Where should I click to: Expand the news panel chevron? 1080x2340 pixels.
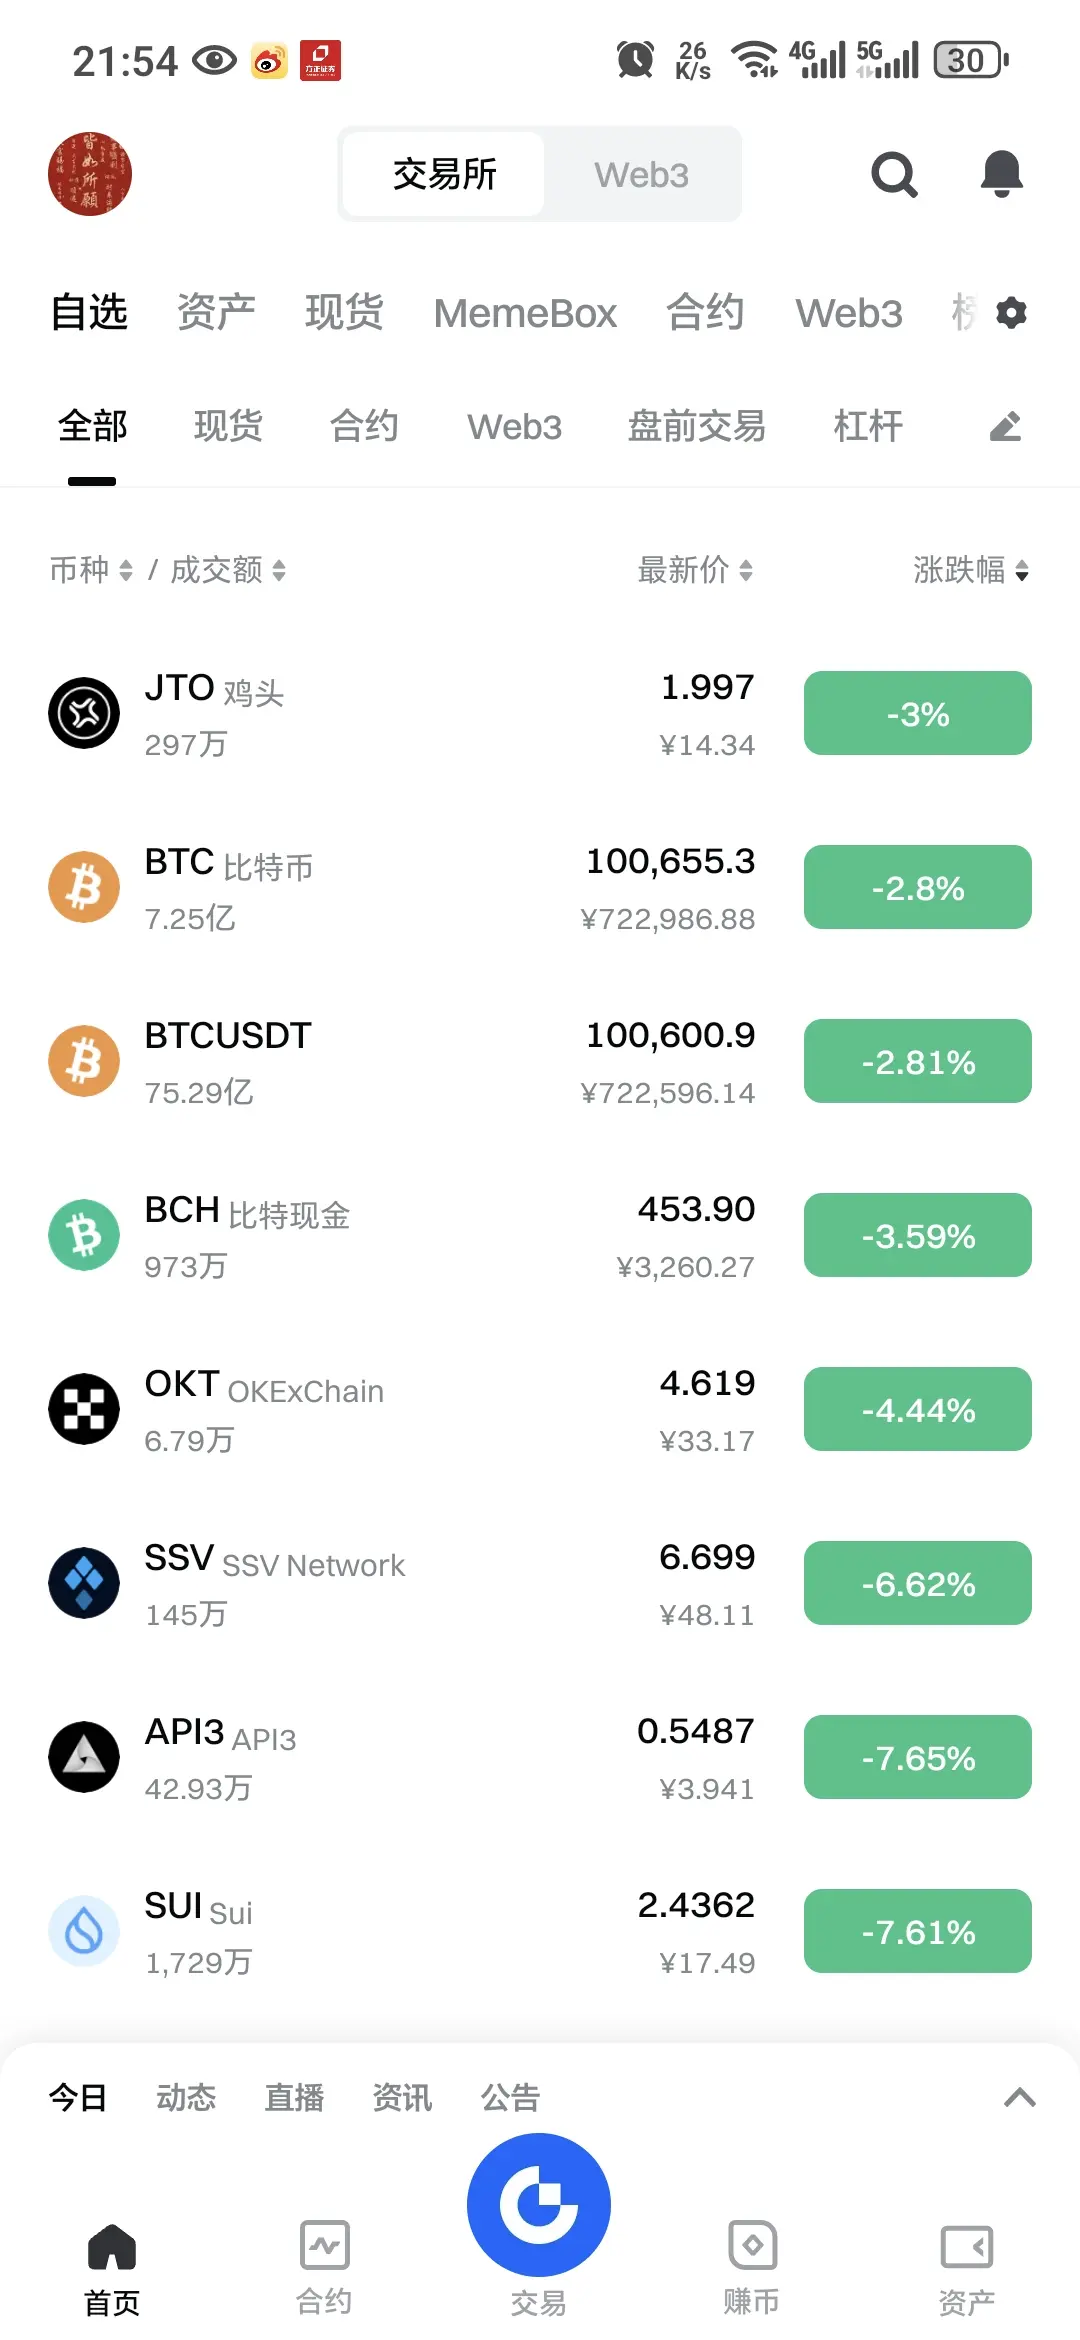click(1019, 2097)
